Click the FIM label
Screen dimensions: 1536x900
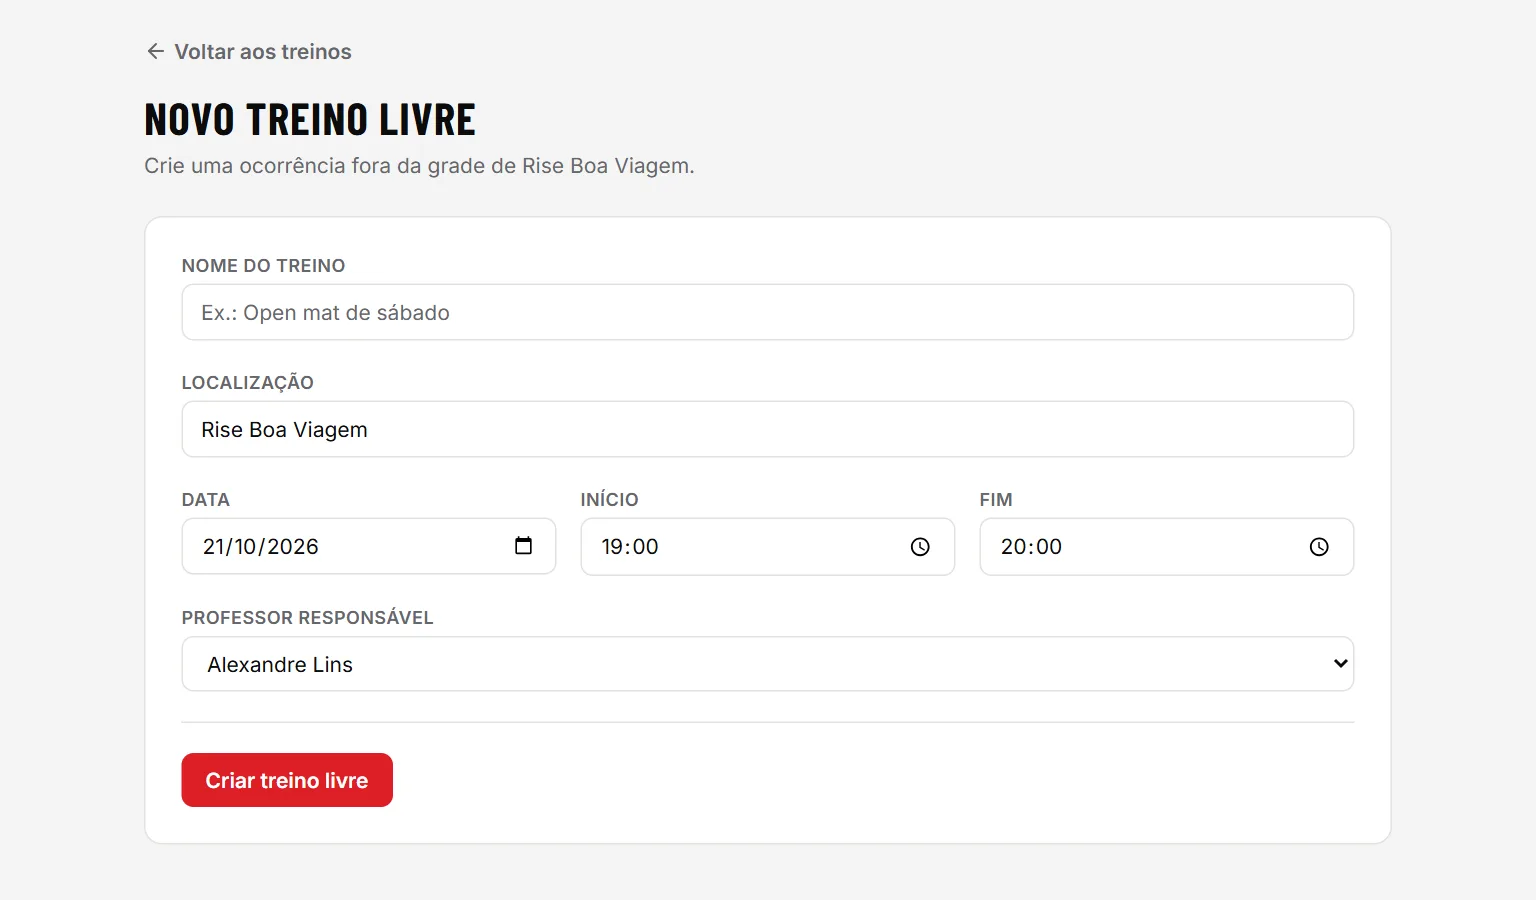(x=996, y=500)
